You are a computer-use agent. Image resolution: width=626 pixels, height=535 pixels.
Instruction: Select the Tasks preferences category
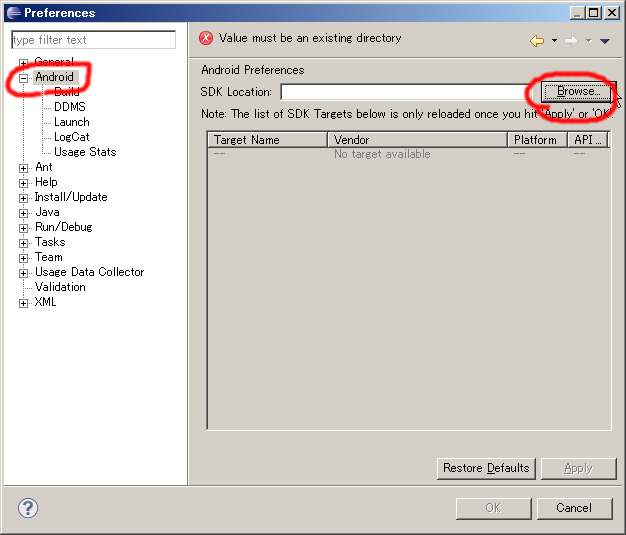pyautogui.click(x=50, y=242)
